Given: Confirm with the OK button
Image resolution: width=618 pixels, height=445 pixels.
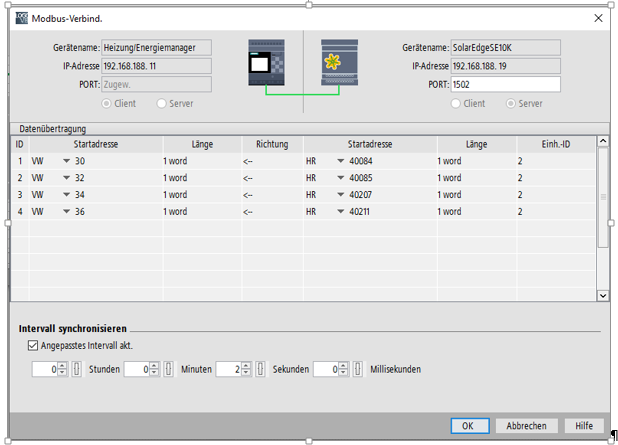Looking at the screenshot, I should tap(467, 425).
